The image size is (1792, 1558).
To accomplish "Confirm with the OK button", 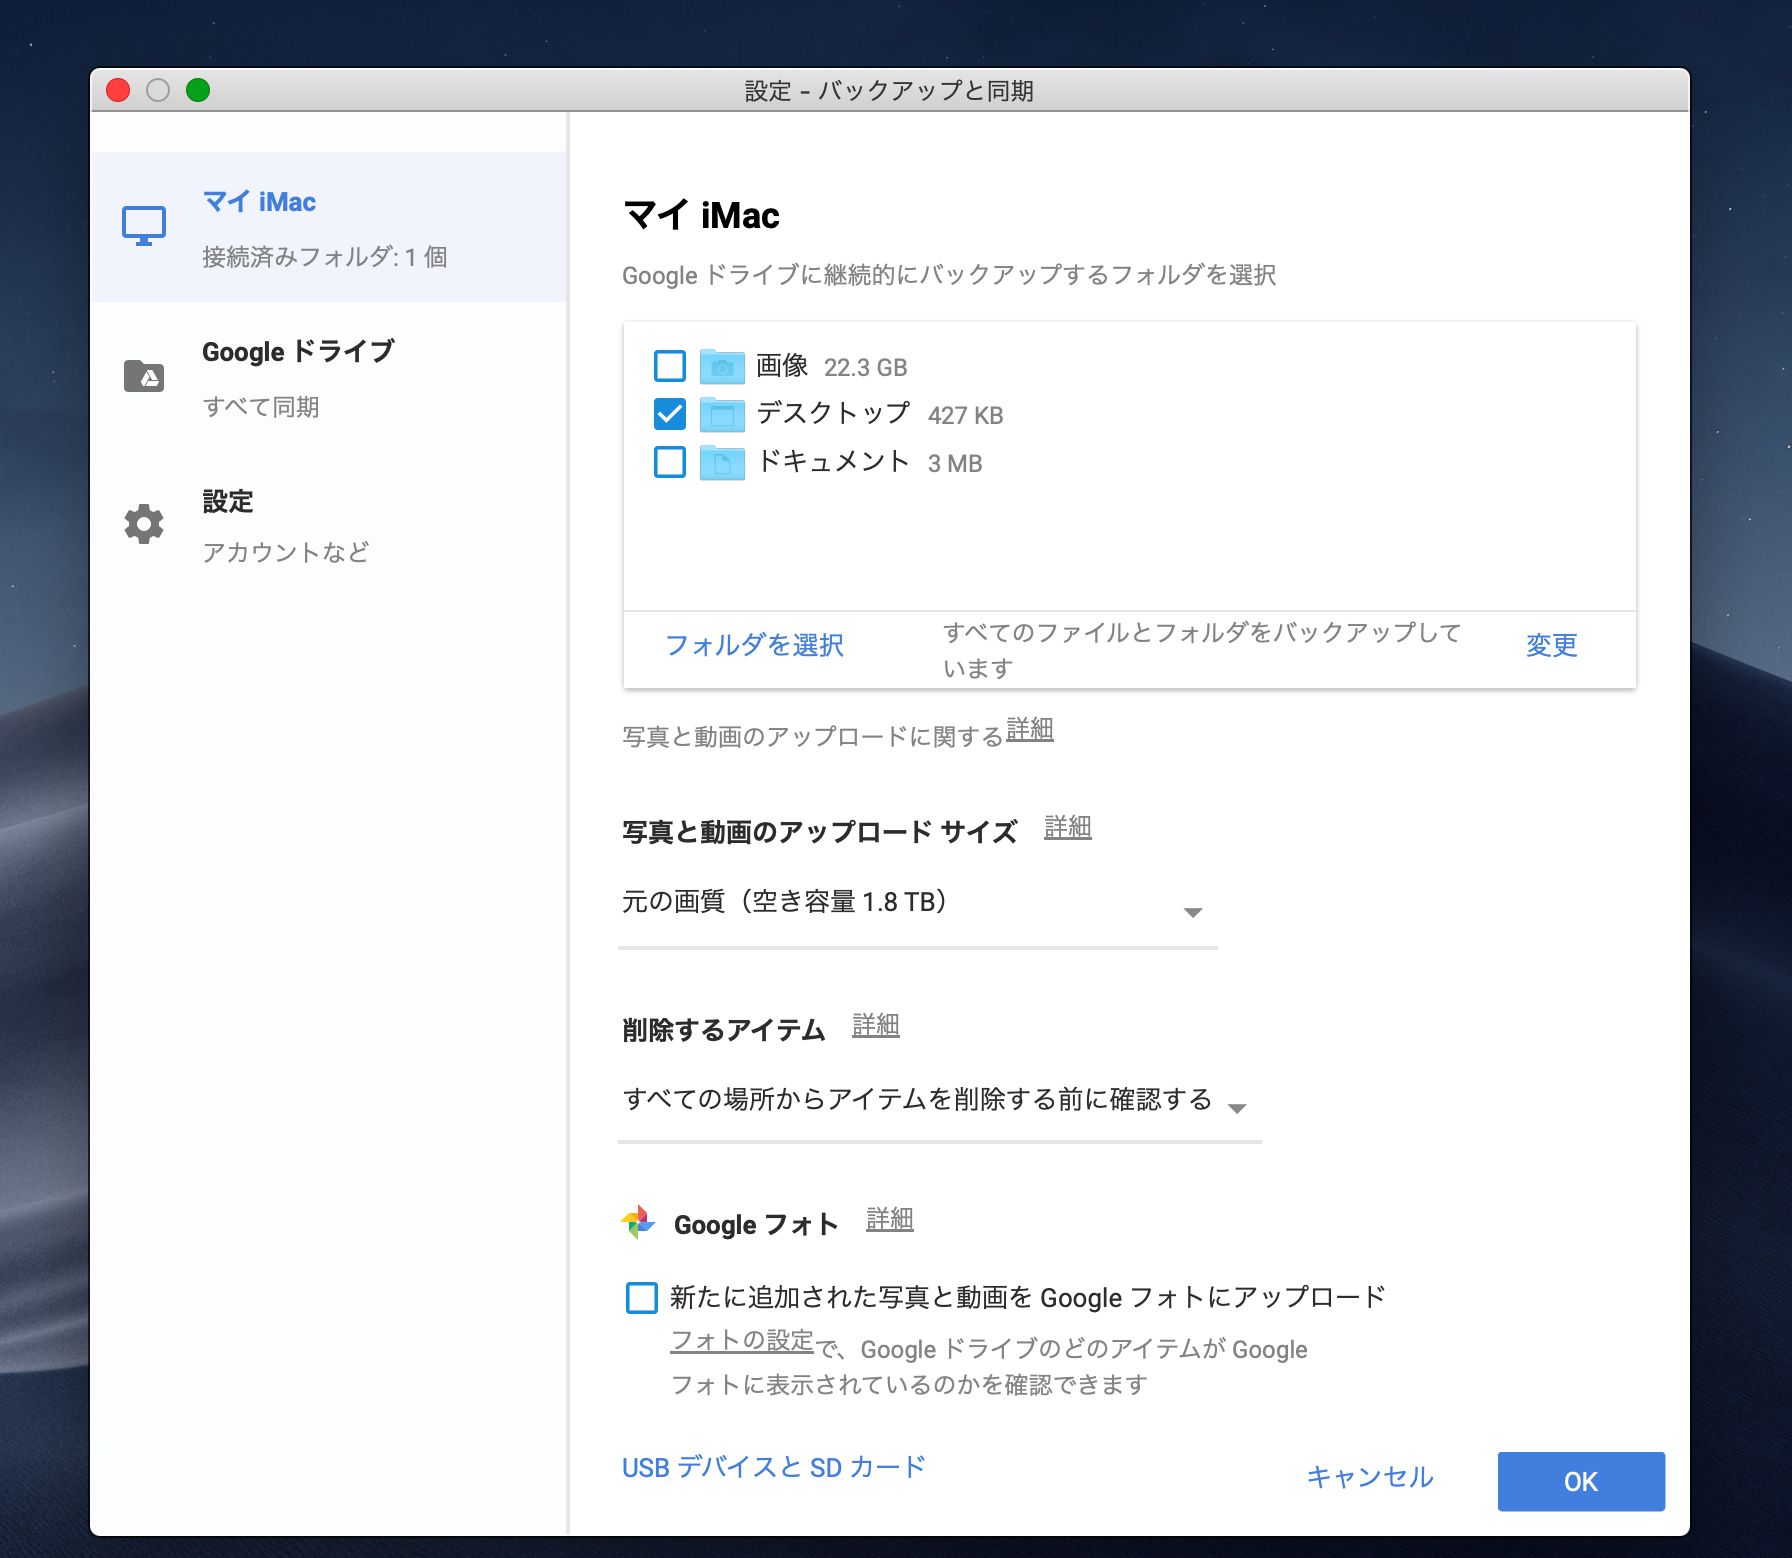I will pos(1581,1481).
